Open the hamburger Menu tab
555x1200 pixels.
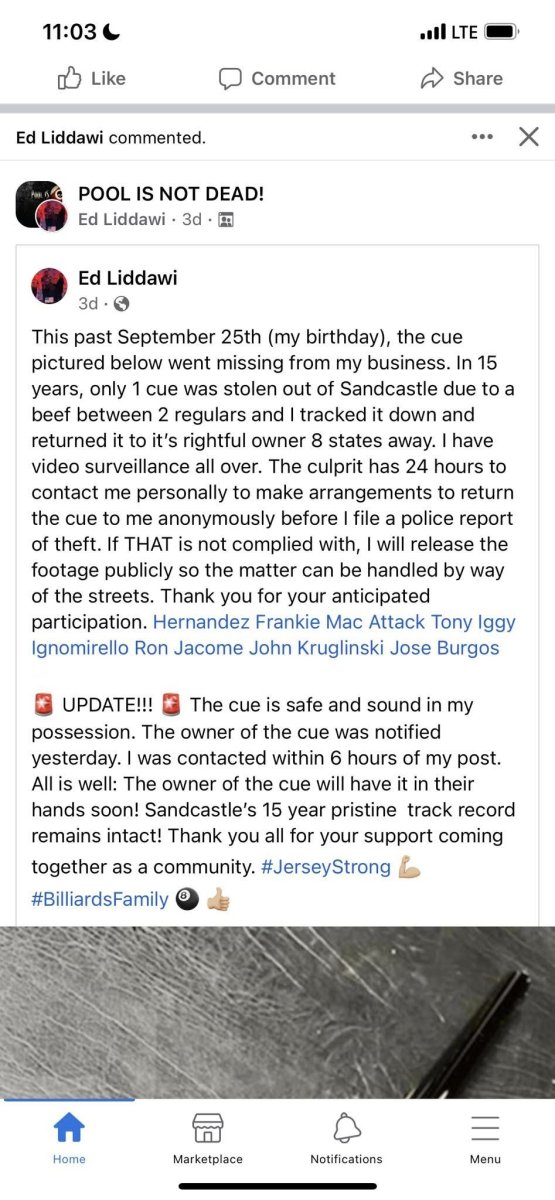[x=485, y=1138]
